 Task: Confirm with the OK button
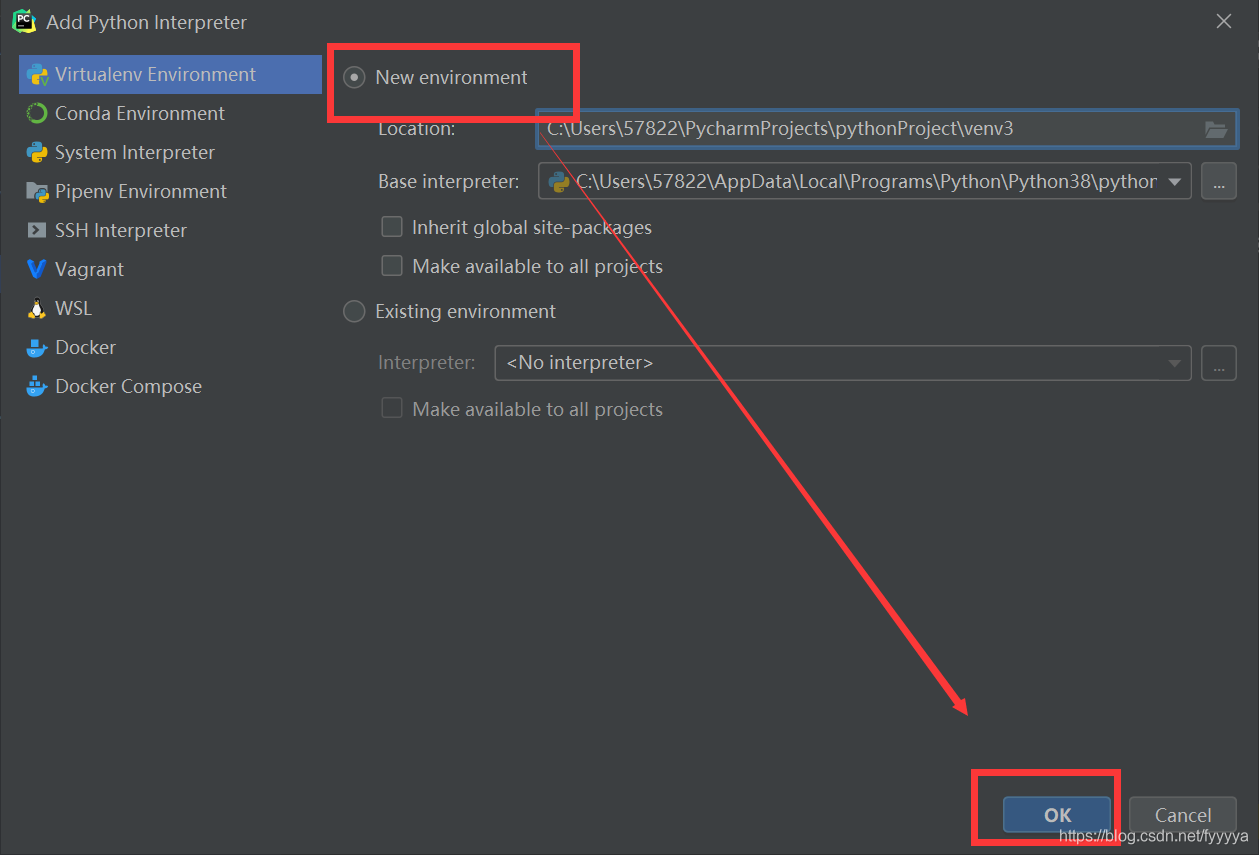coord(1057,815)
